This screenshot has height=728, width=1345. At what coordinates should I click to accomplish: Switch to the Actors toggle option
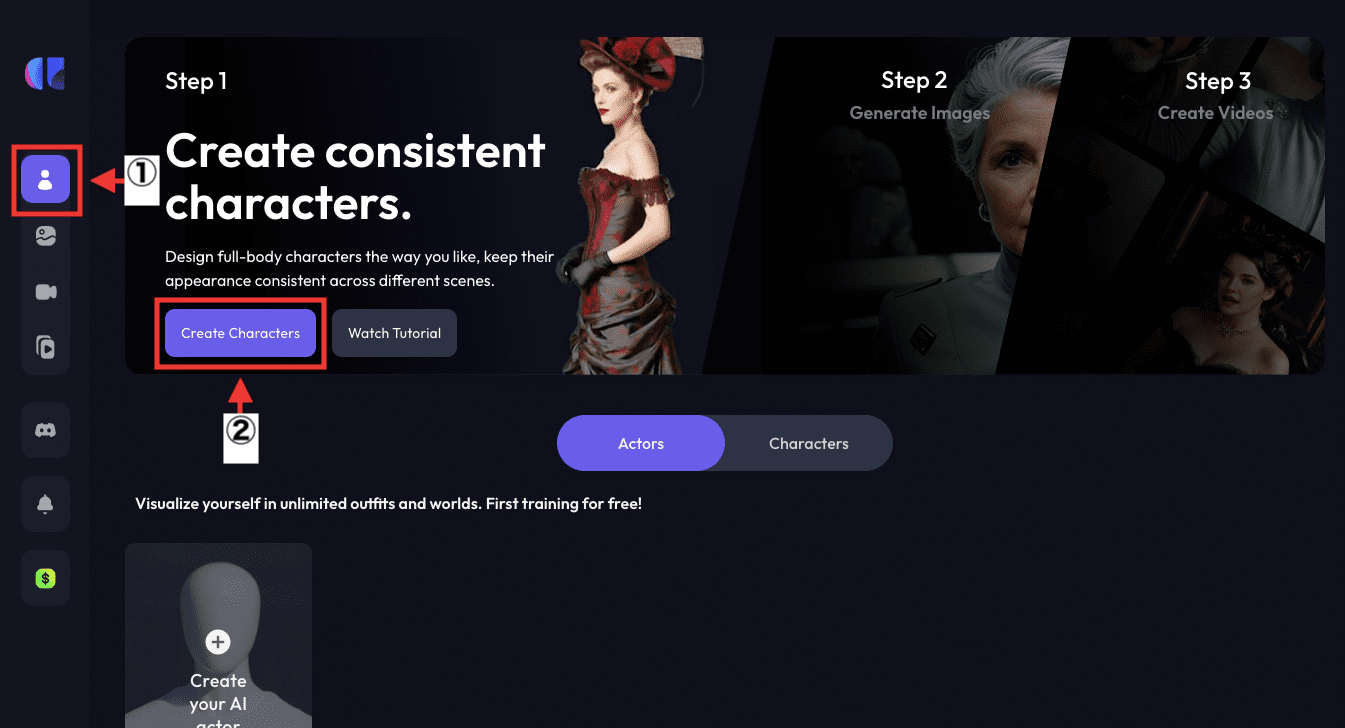tap(641, 443)
